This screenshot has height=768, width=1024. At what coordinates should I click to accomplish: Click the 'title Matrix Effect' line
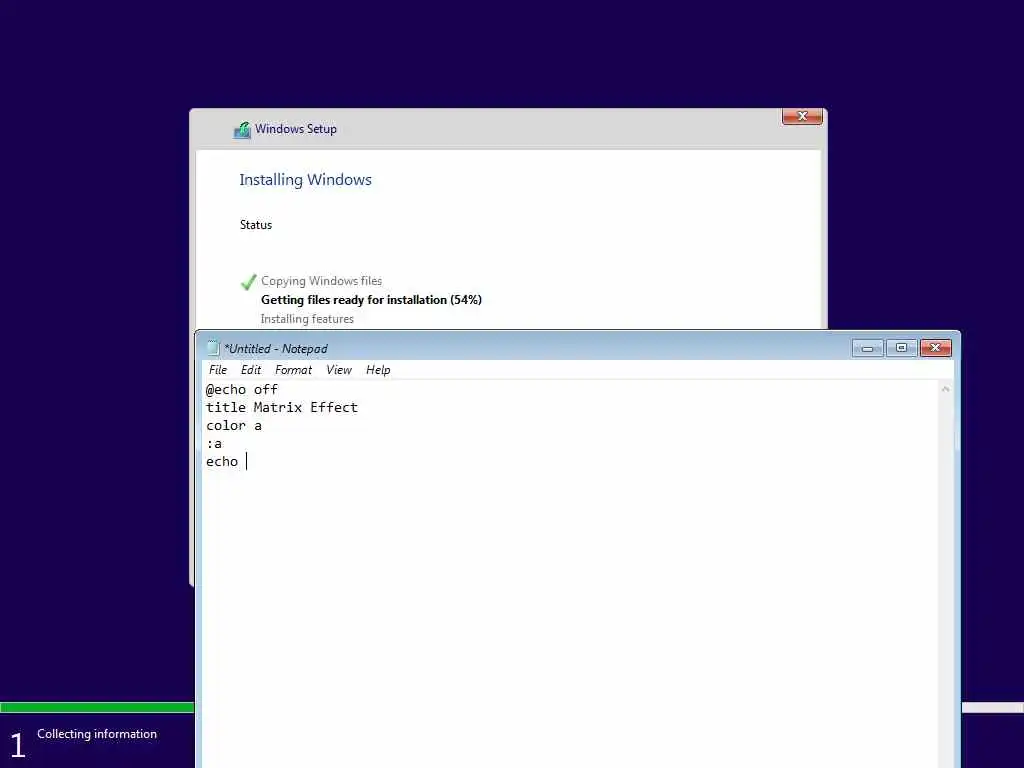click(x=281, y=408)
